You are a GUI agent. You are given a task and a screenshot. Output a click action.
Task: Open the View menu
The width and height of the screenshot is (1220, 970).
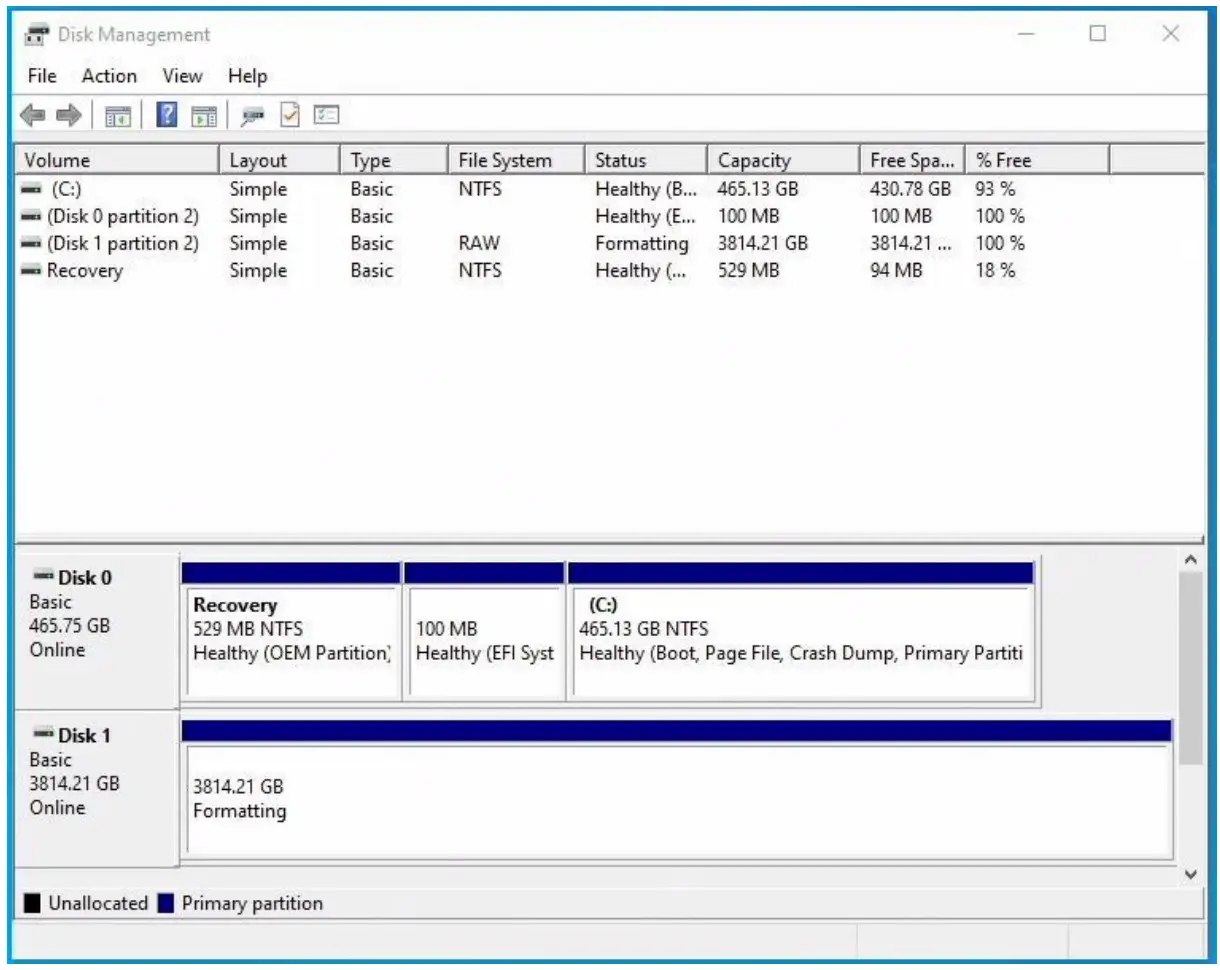[182, 76]
